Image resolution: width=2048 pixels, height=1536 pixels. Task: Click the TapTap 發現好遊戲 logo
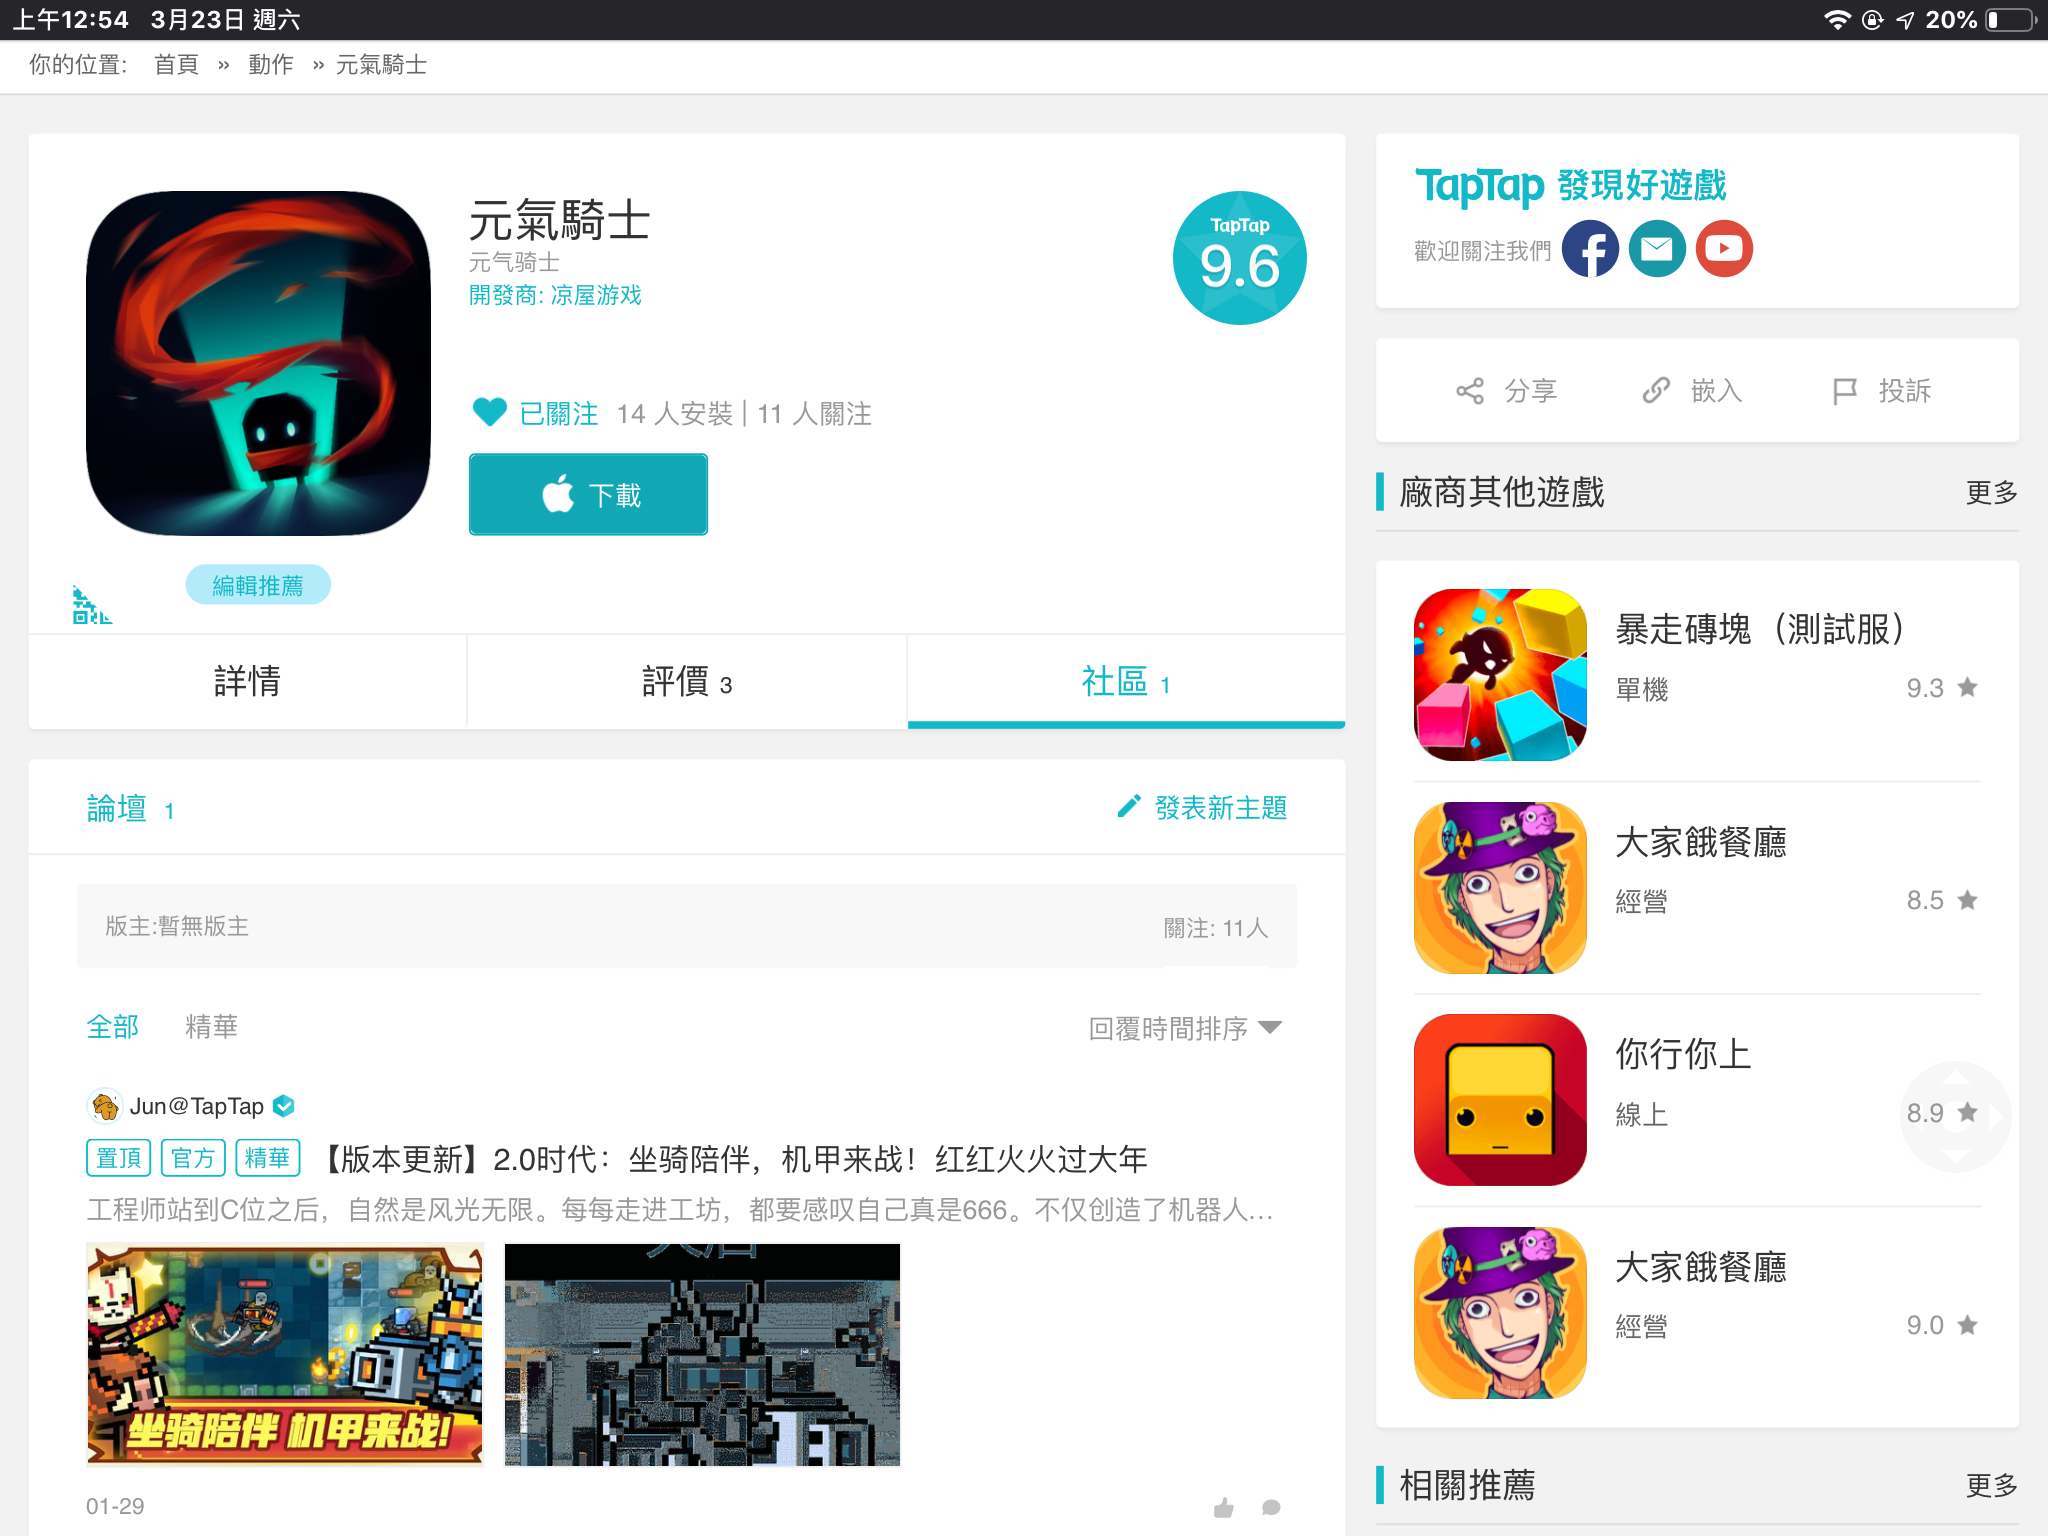click(1570, 186)
